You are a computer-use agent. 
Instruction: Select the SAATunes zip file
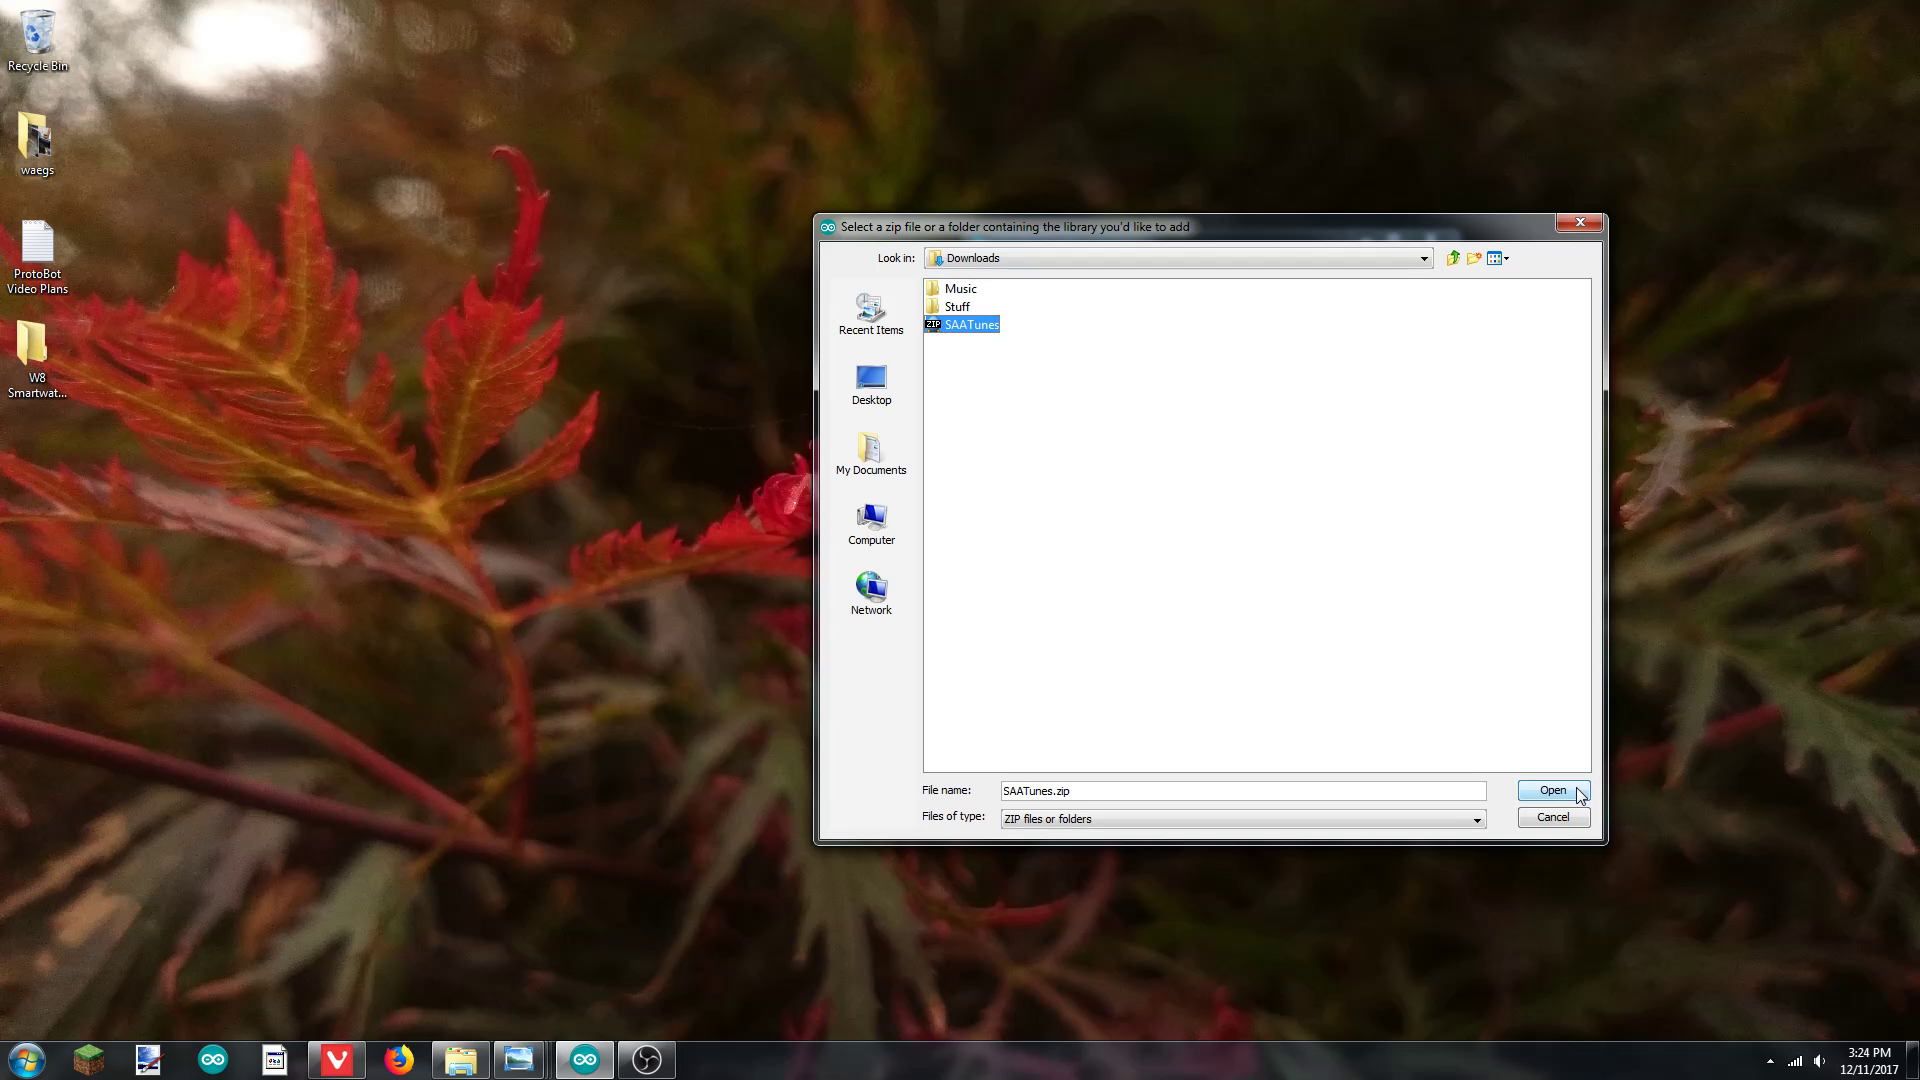[x=970, y=325]
